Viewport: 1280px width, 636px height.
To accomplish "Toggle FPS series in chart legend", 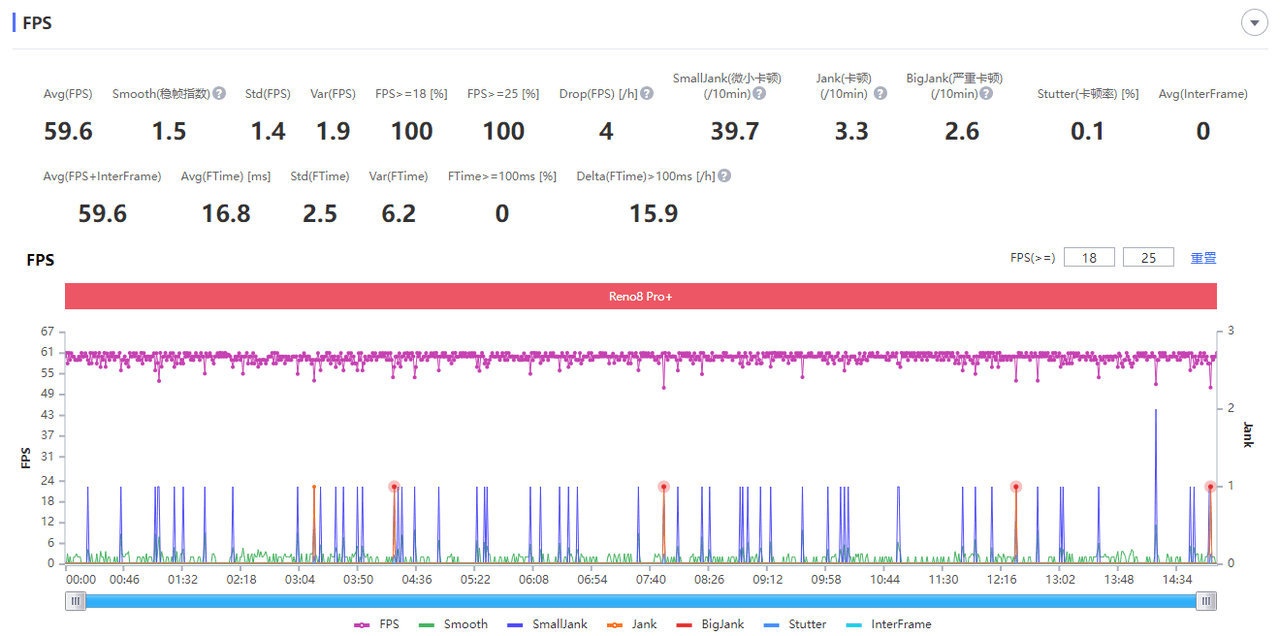I will (x=376, y=624).
